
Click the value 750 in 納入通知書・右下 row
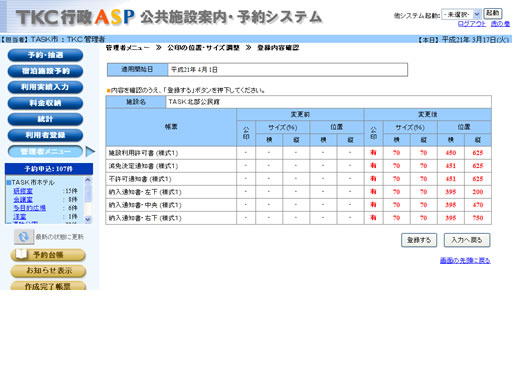[x=478, y=218]
